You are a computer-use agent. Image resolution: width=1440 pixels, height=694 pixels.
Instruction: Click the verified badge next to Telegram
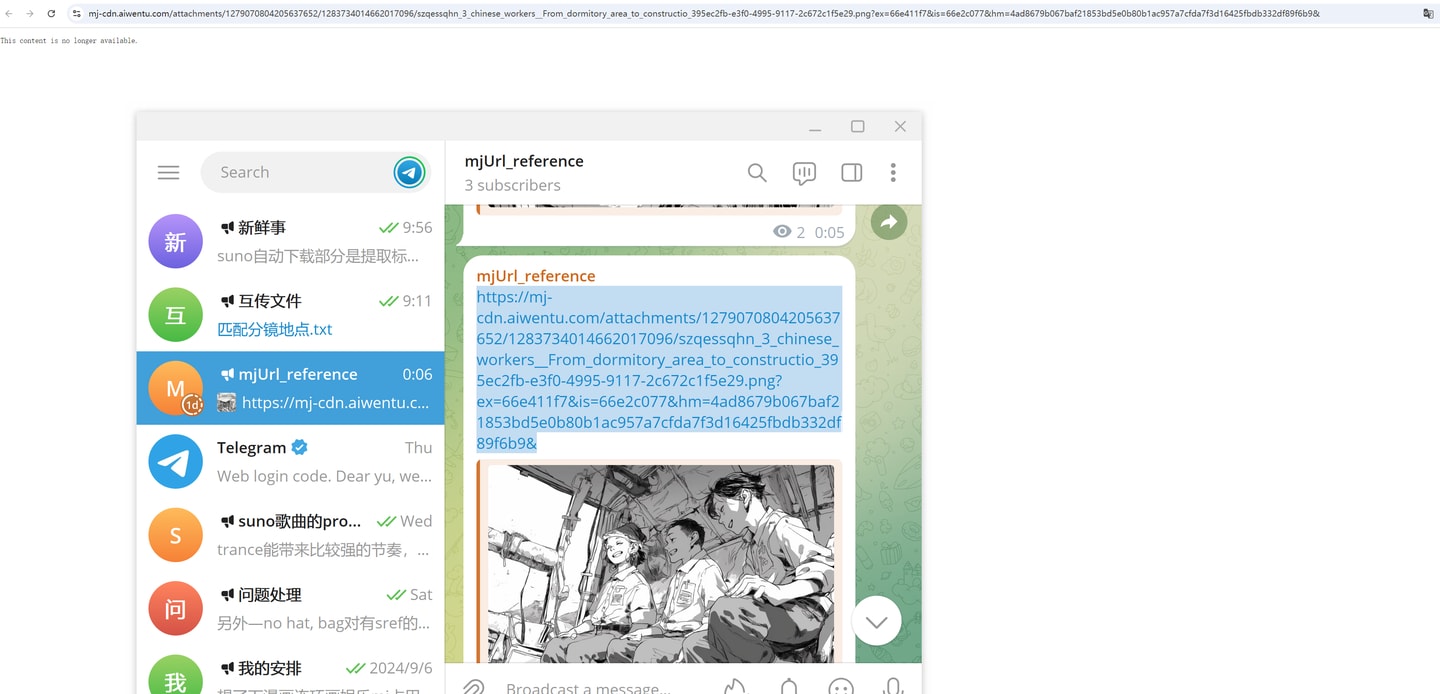(x=299, y=447)
